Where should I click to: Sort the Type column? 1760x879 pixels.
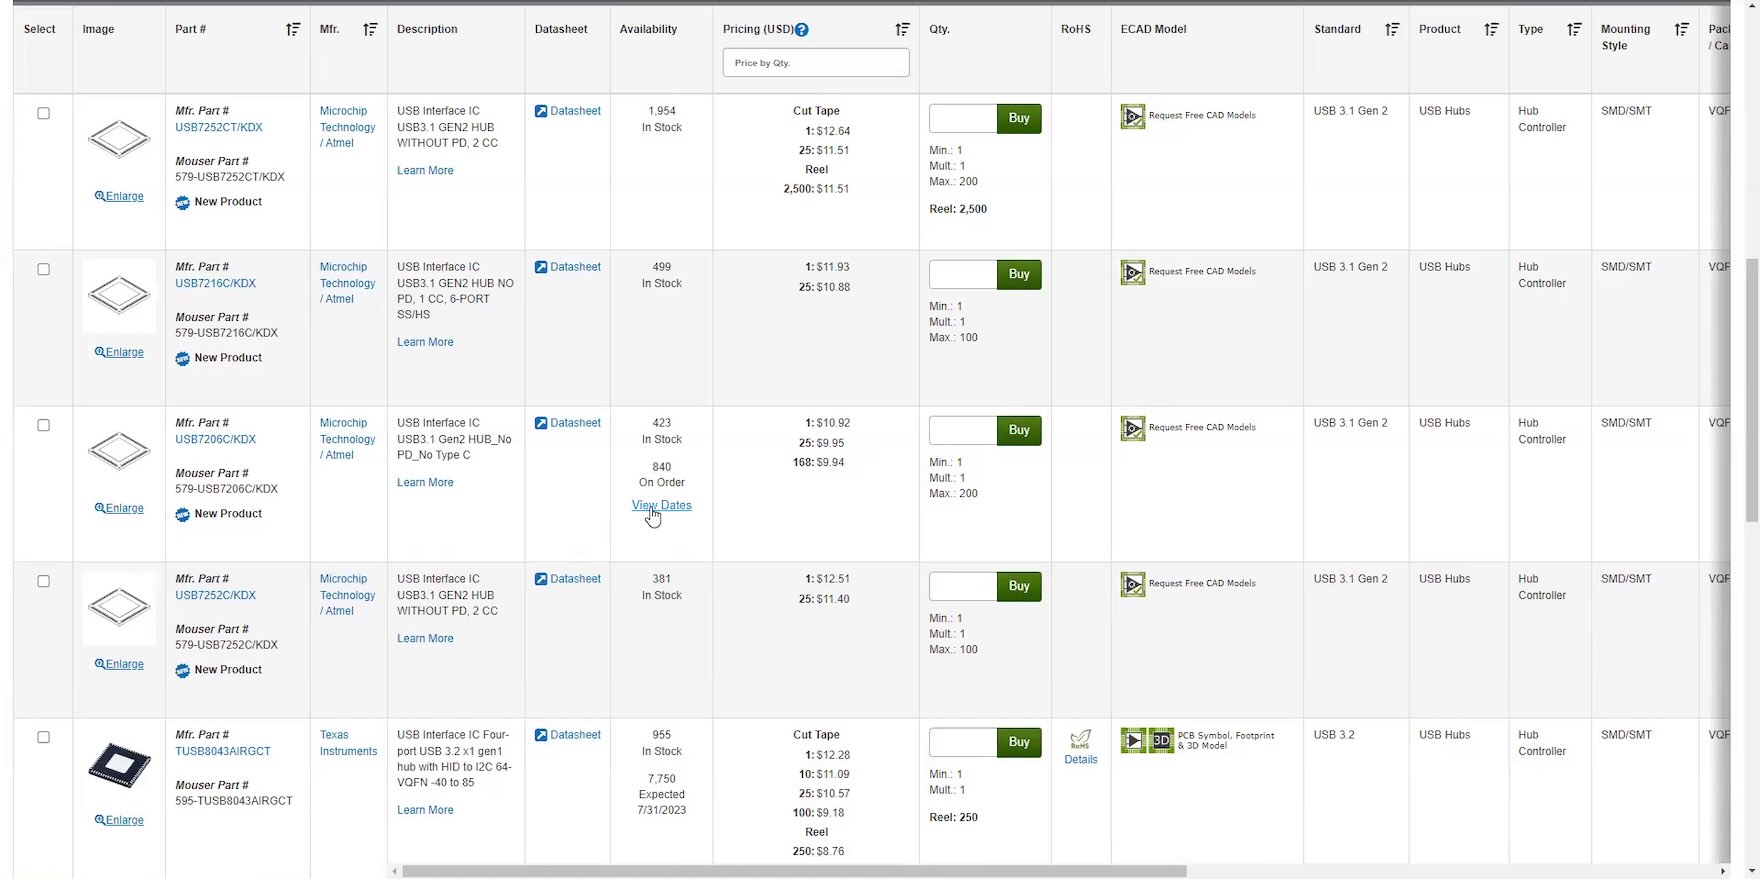point(1574,30)
